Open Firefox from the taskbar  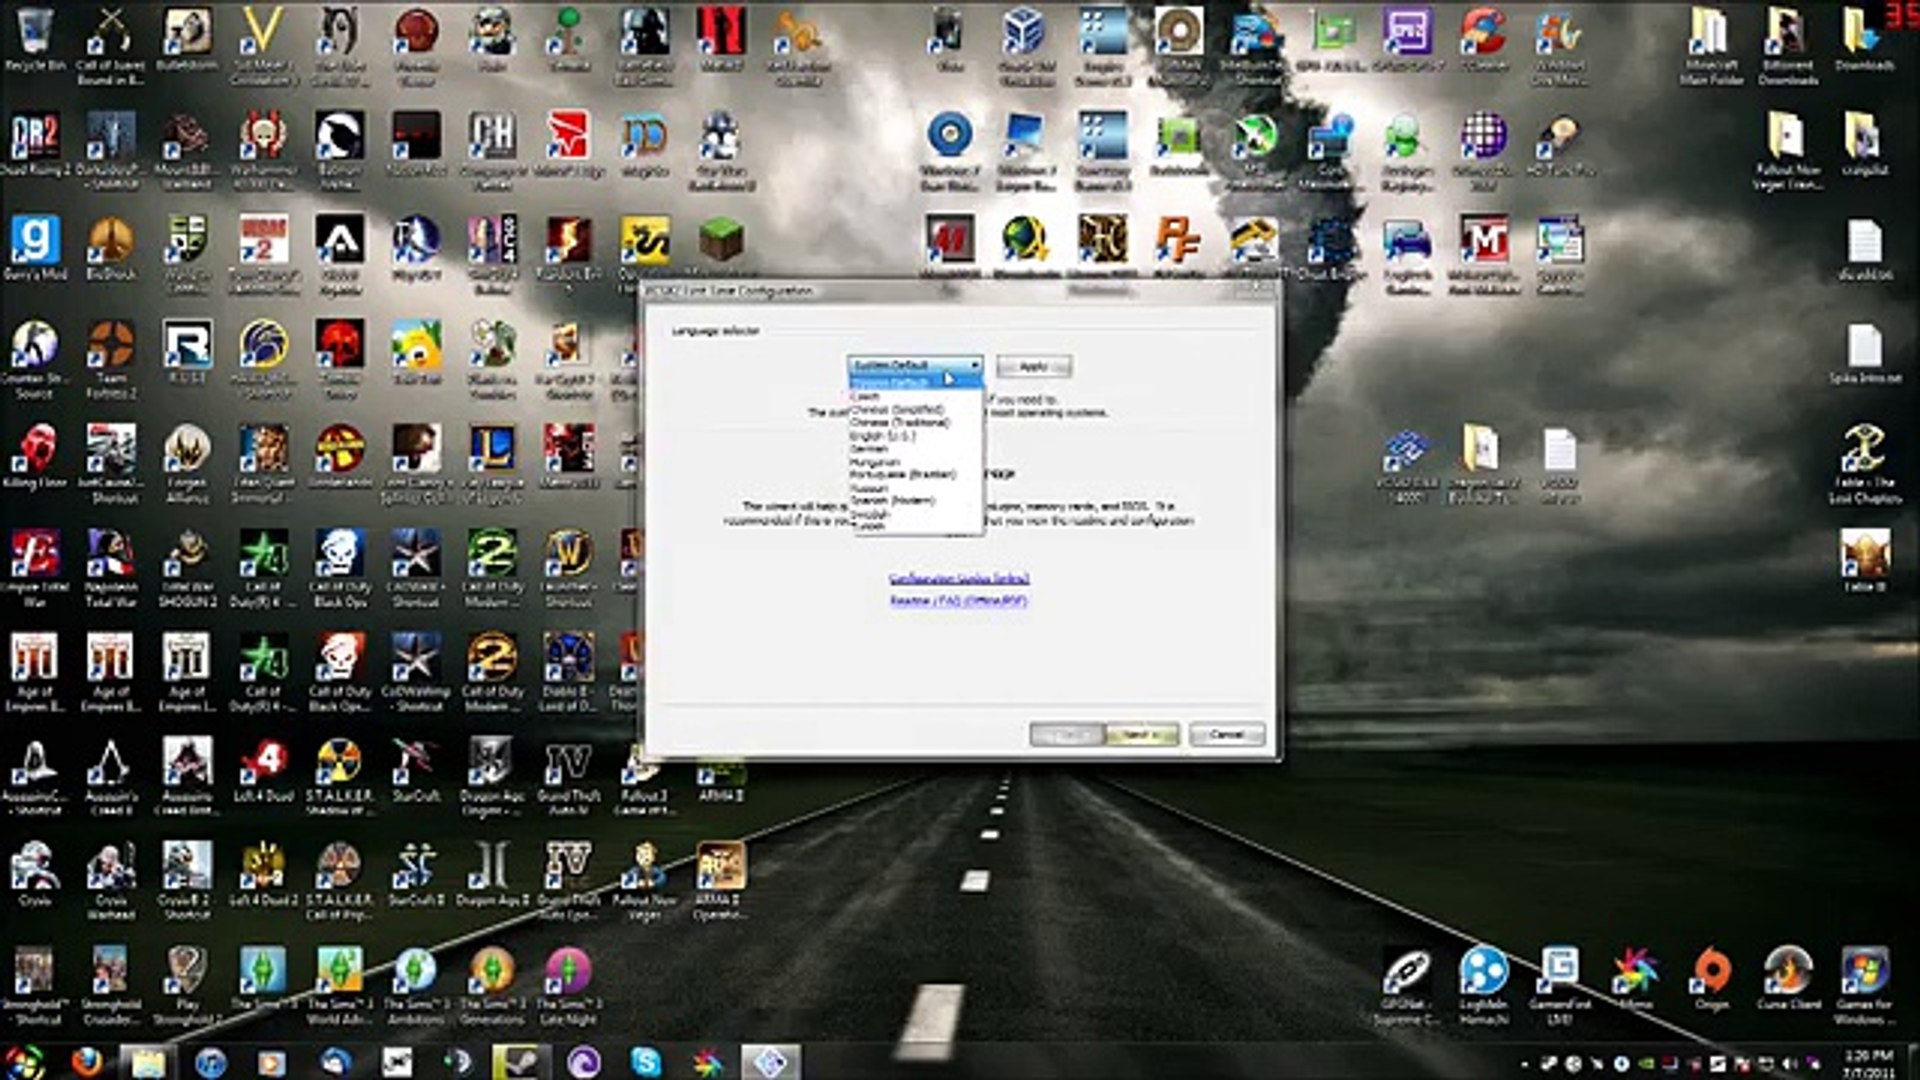point(88,1061)
